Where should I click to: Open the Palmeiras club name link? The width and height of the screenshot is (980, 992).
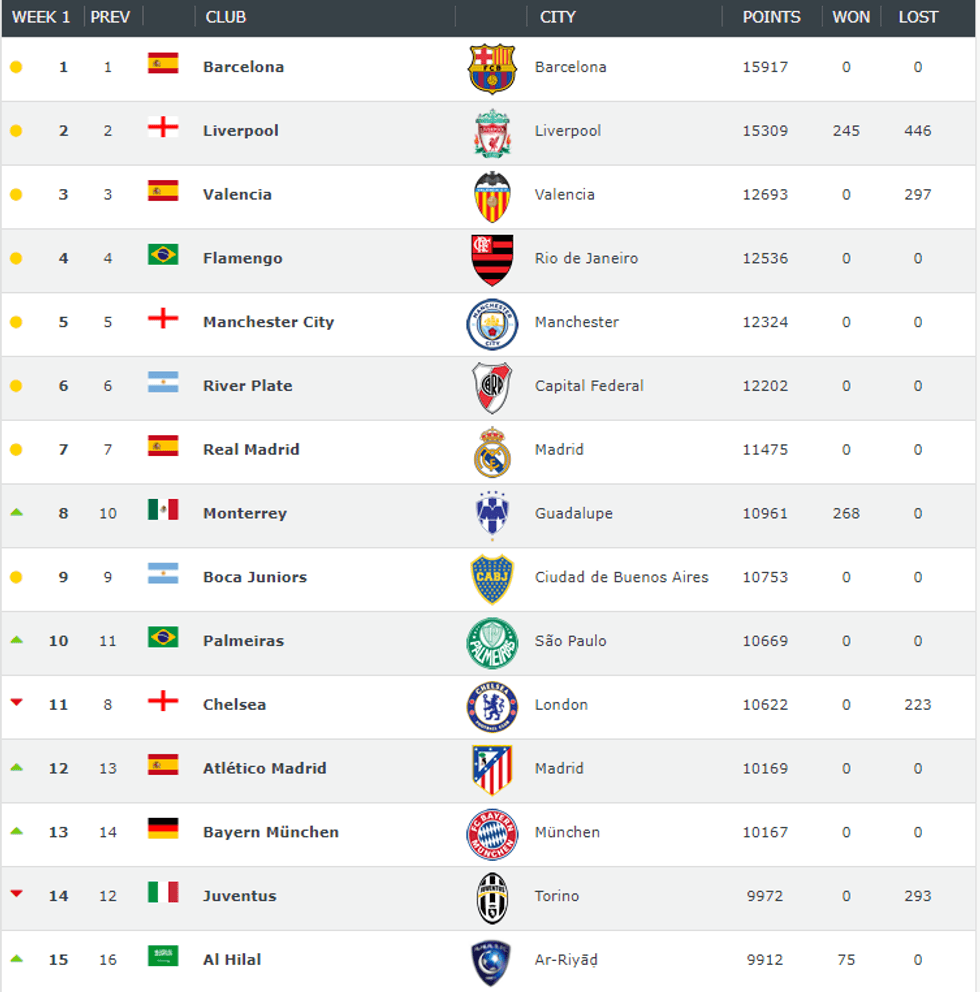(243, 641)
